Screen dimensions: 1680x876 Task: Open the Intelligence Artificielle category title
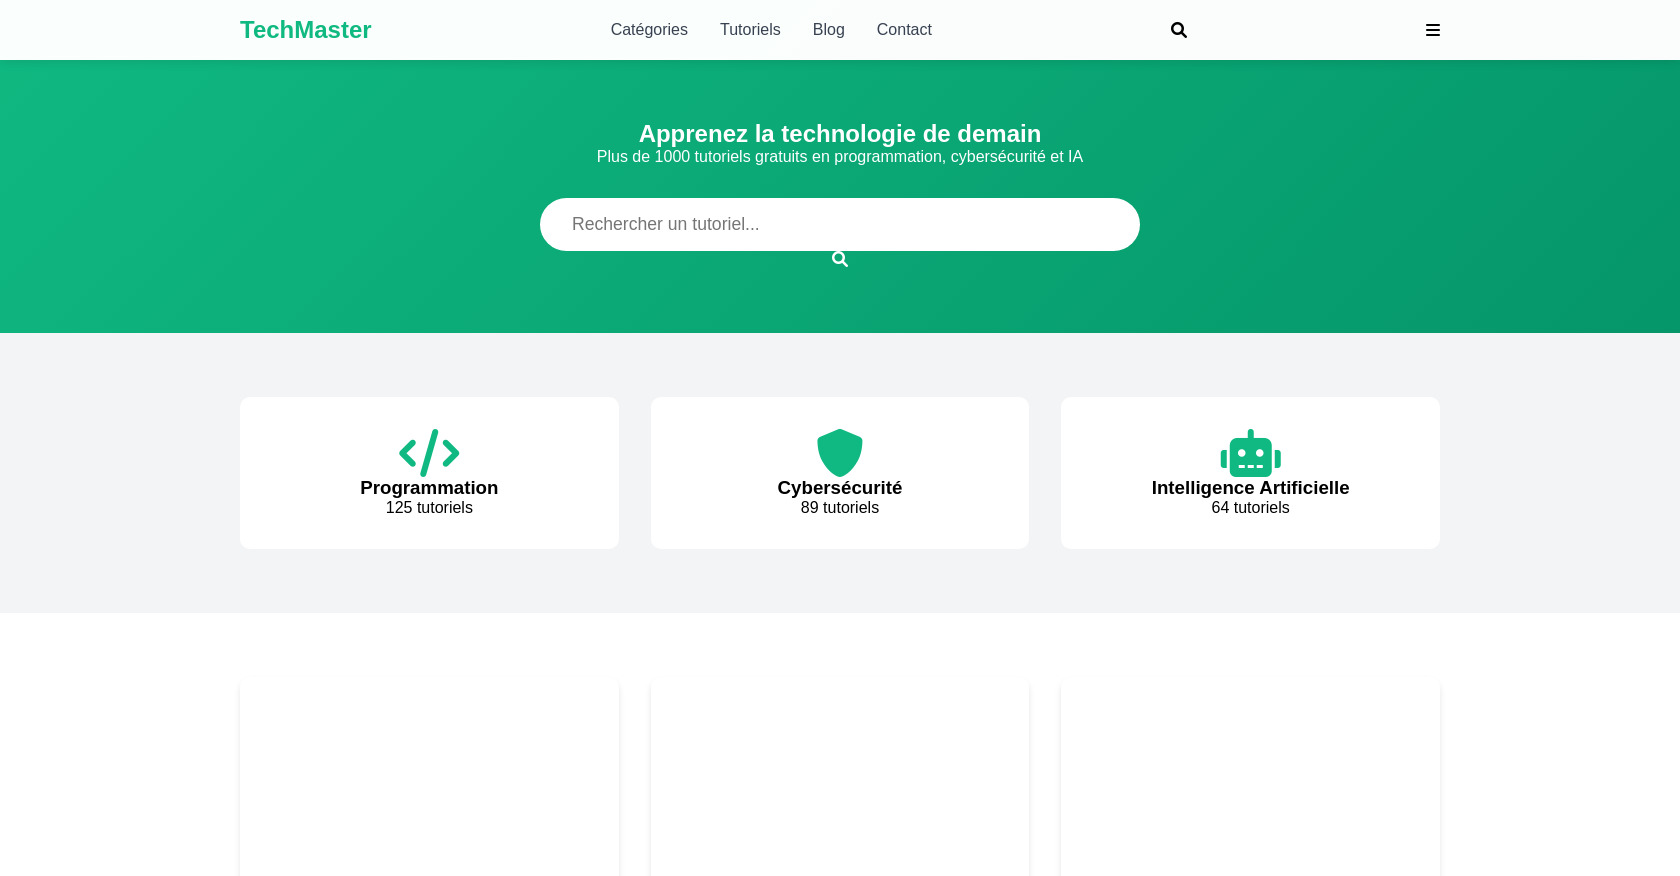tap(1250, 488)
